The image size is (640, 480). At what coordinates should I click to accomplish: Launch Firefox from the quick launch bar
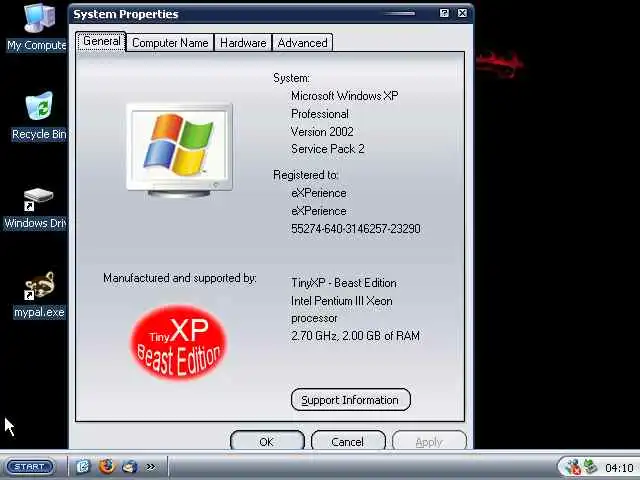(107, 466)
